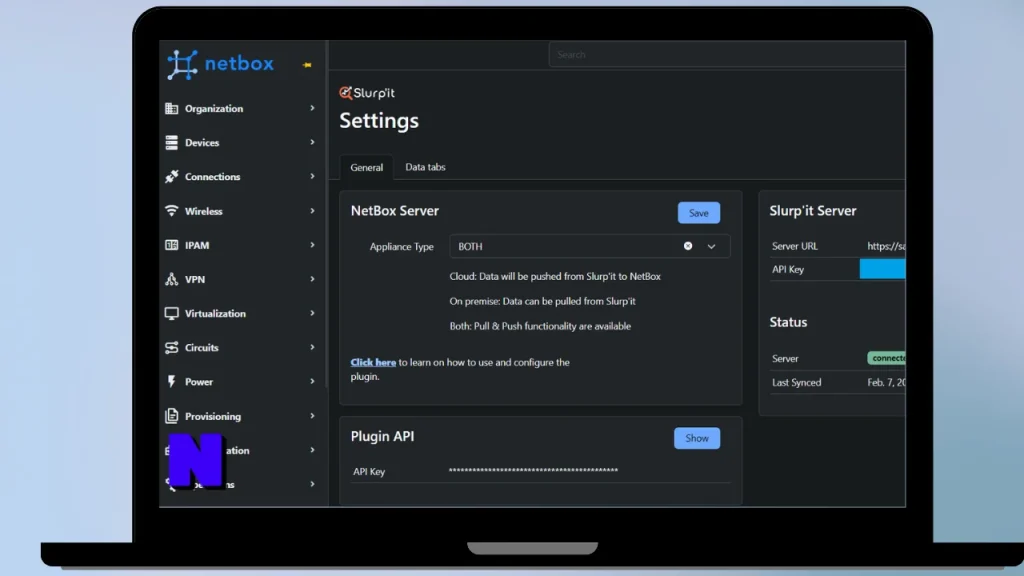
Task: Open the Power menu
Action: [240, 381]
